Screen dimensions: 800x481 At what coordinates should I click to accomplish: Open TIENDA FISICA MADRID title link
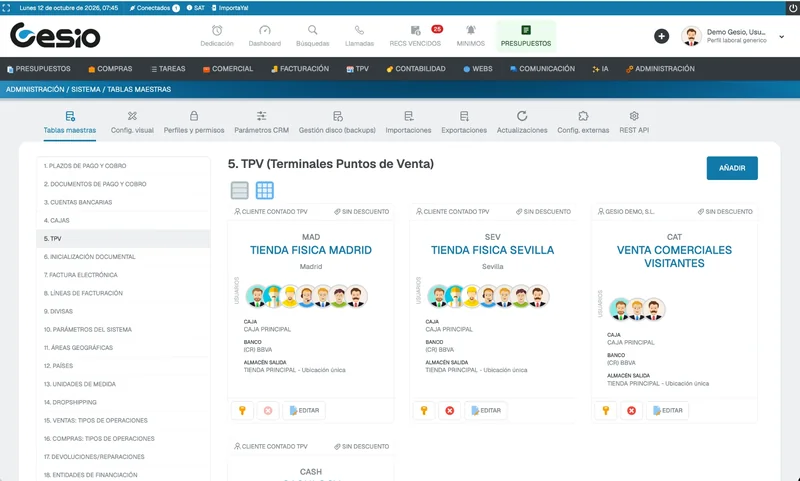click(x=311, y=250)
